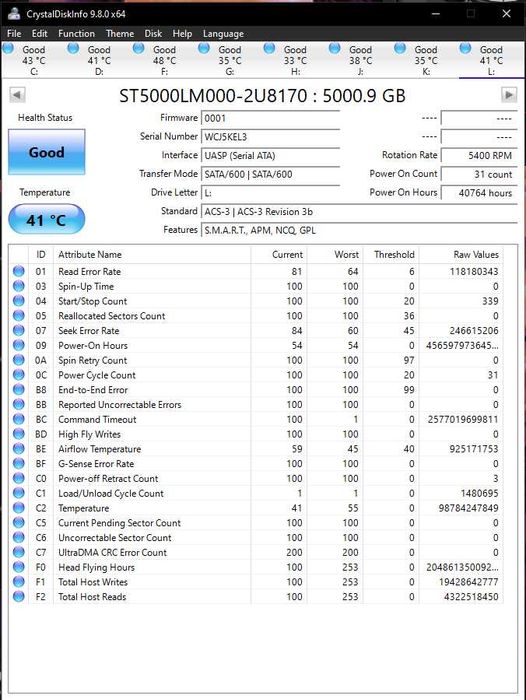The image size is (526, 700).
Task: Click Power On Count value 31 count
Action: coord(479,175)
